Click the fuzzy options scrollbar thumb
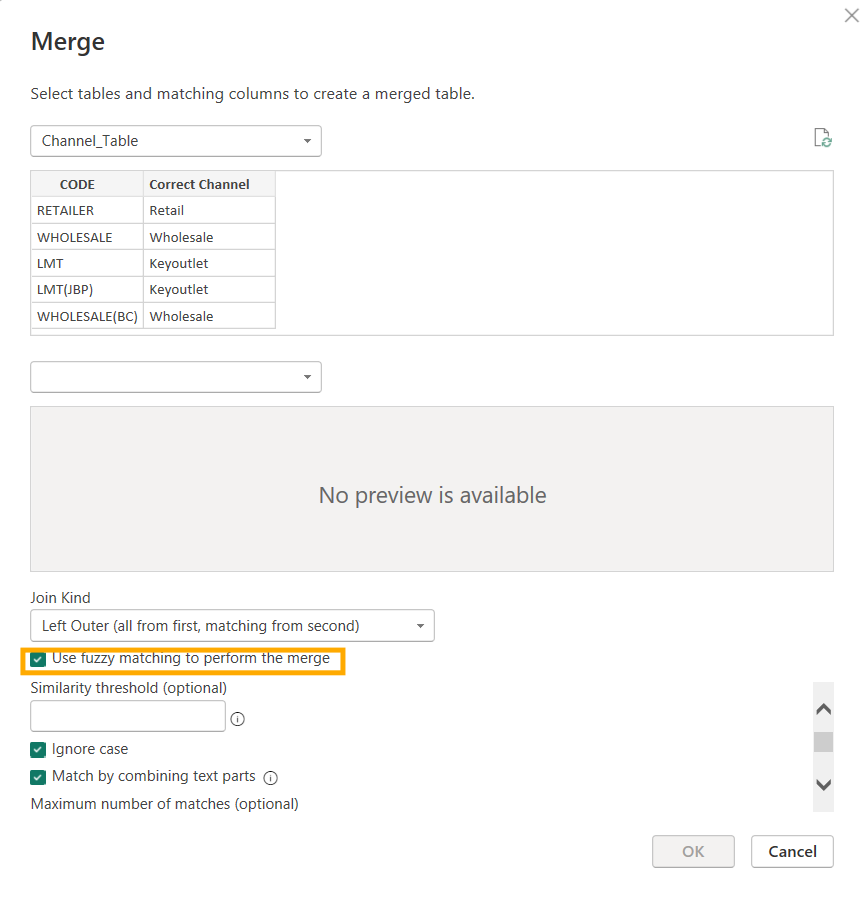 [823, 742]
